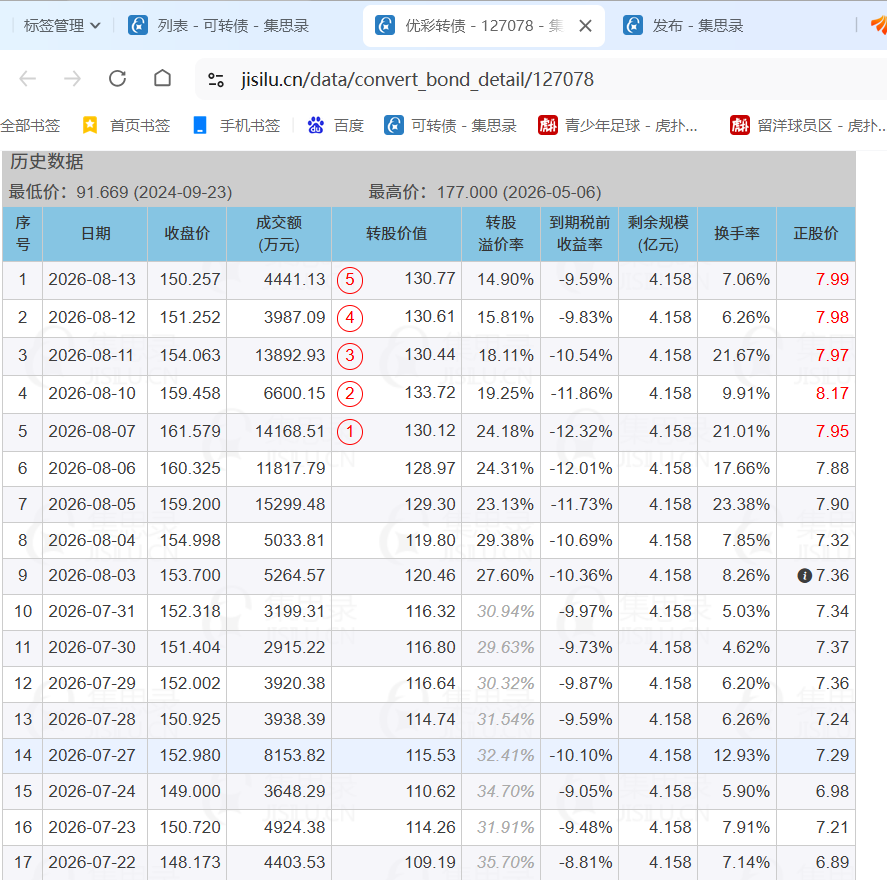The height and width of the screenshot is (880, 887).
Task: Click the 到期税前收益率 column header
Action: click(x=579, y=234)
